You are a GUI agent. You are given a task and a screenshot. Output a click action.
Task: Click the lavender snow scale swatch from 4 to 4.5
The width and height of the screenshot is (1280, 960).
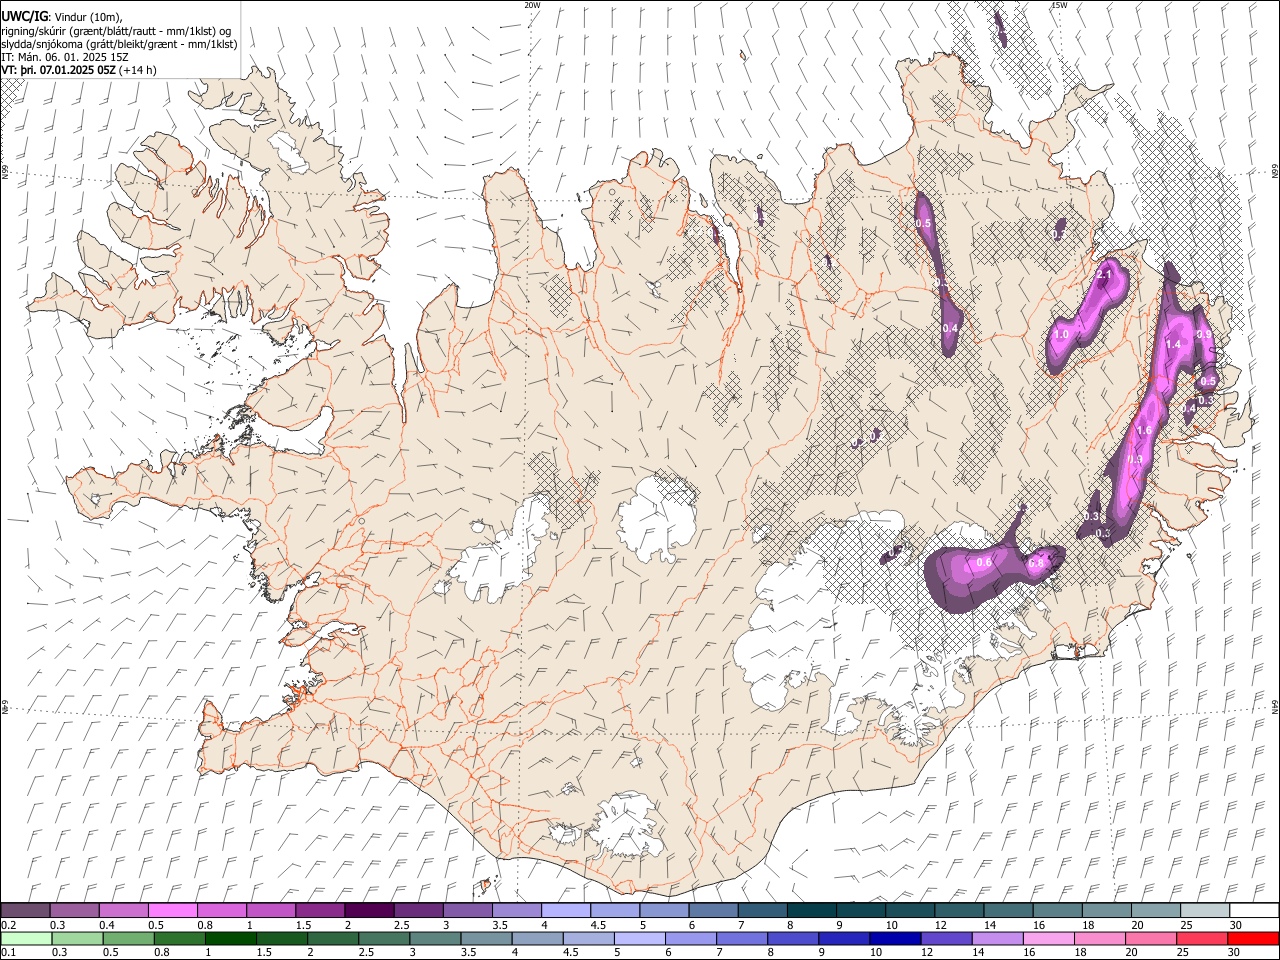tap(566, 910)
